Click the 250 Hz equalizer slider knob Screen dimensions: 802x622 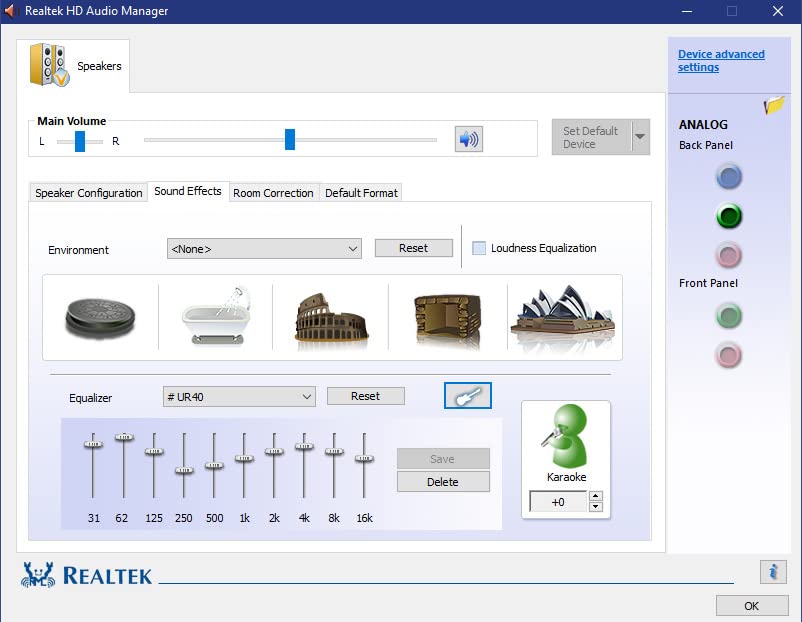[x=184, y=470]
